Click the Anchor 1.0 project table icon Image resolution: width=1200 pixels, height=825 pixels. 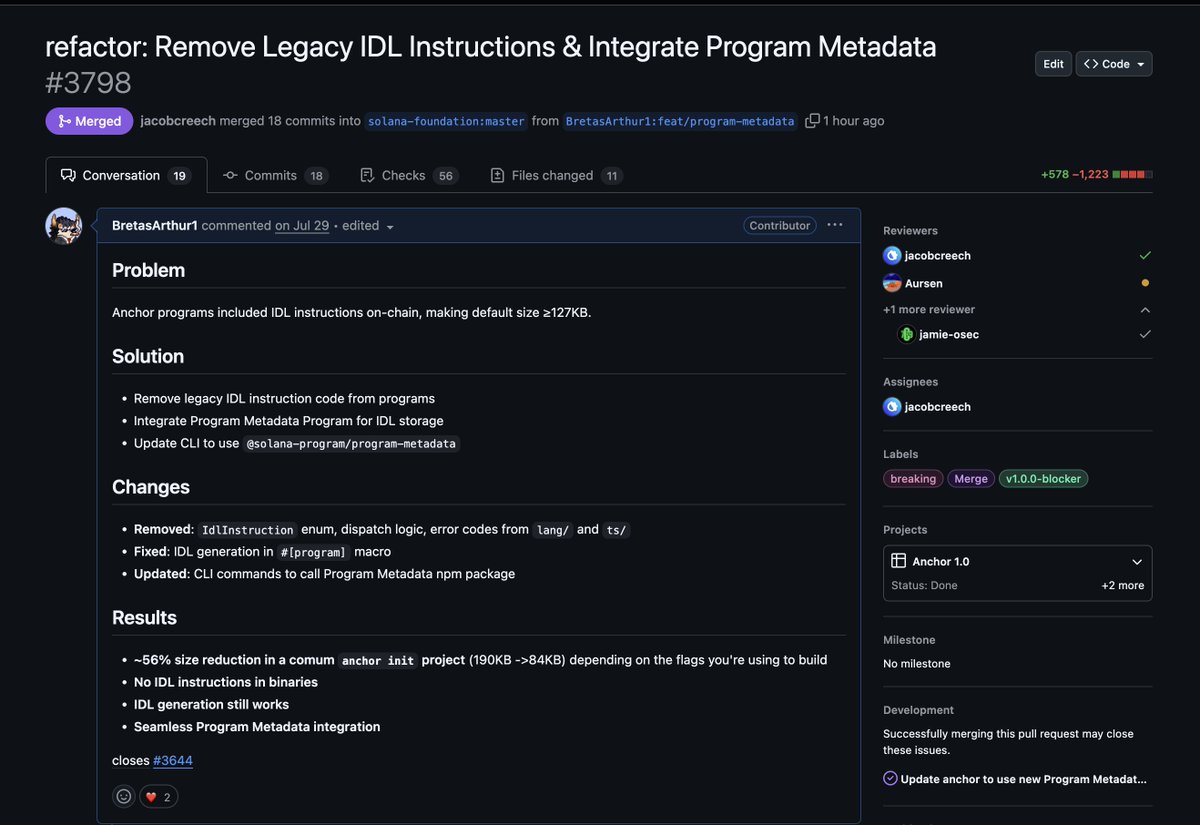pos(899,562)
